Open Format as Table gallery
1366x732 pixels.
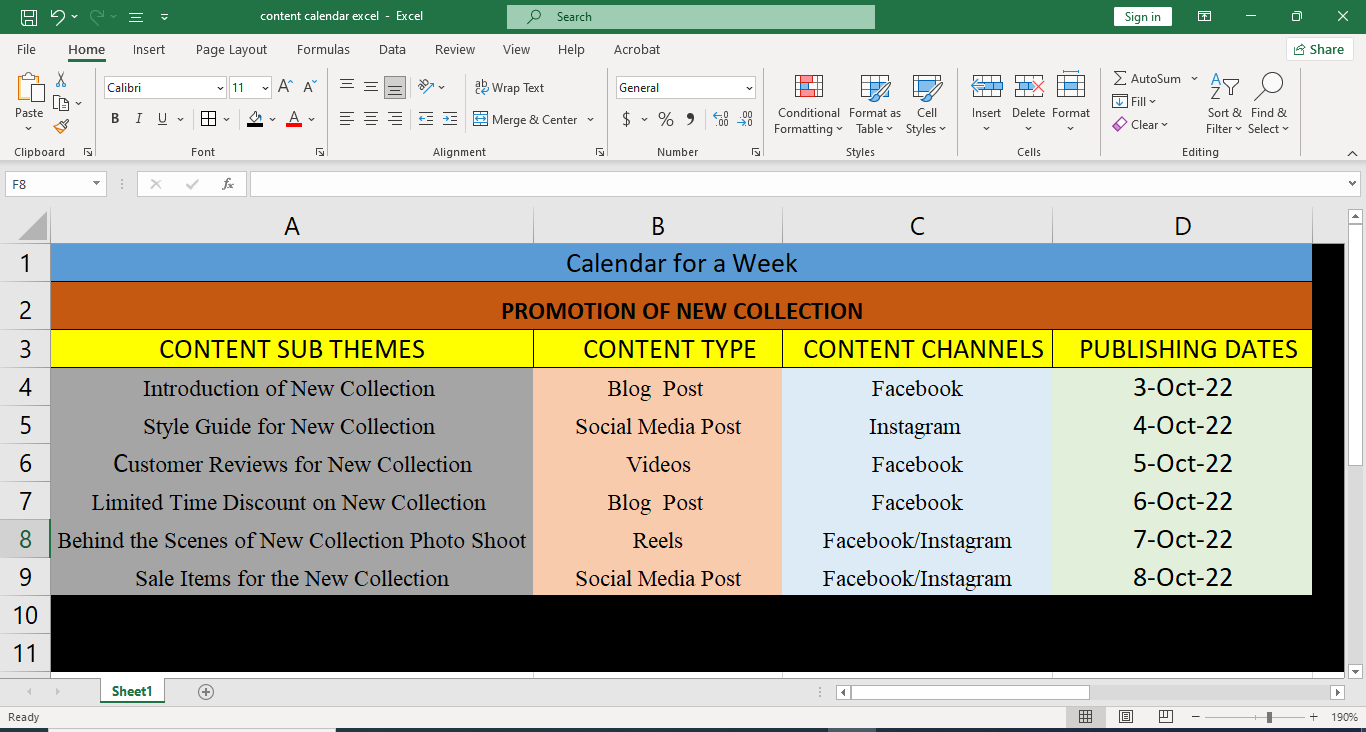point(875,104)
